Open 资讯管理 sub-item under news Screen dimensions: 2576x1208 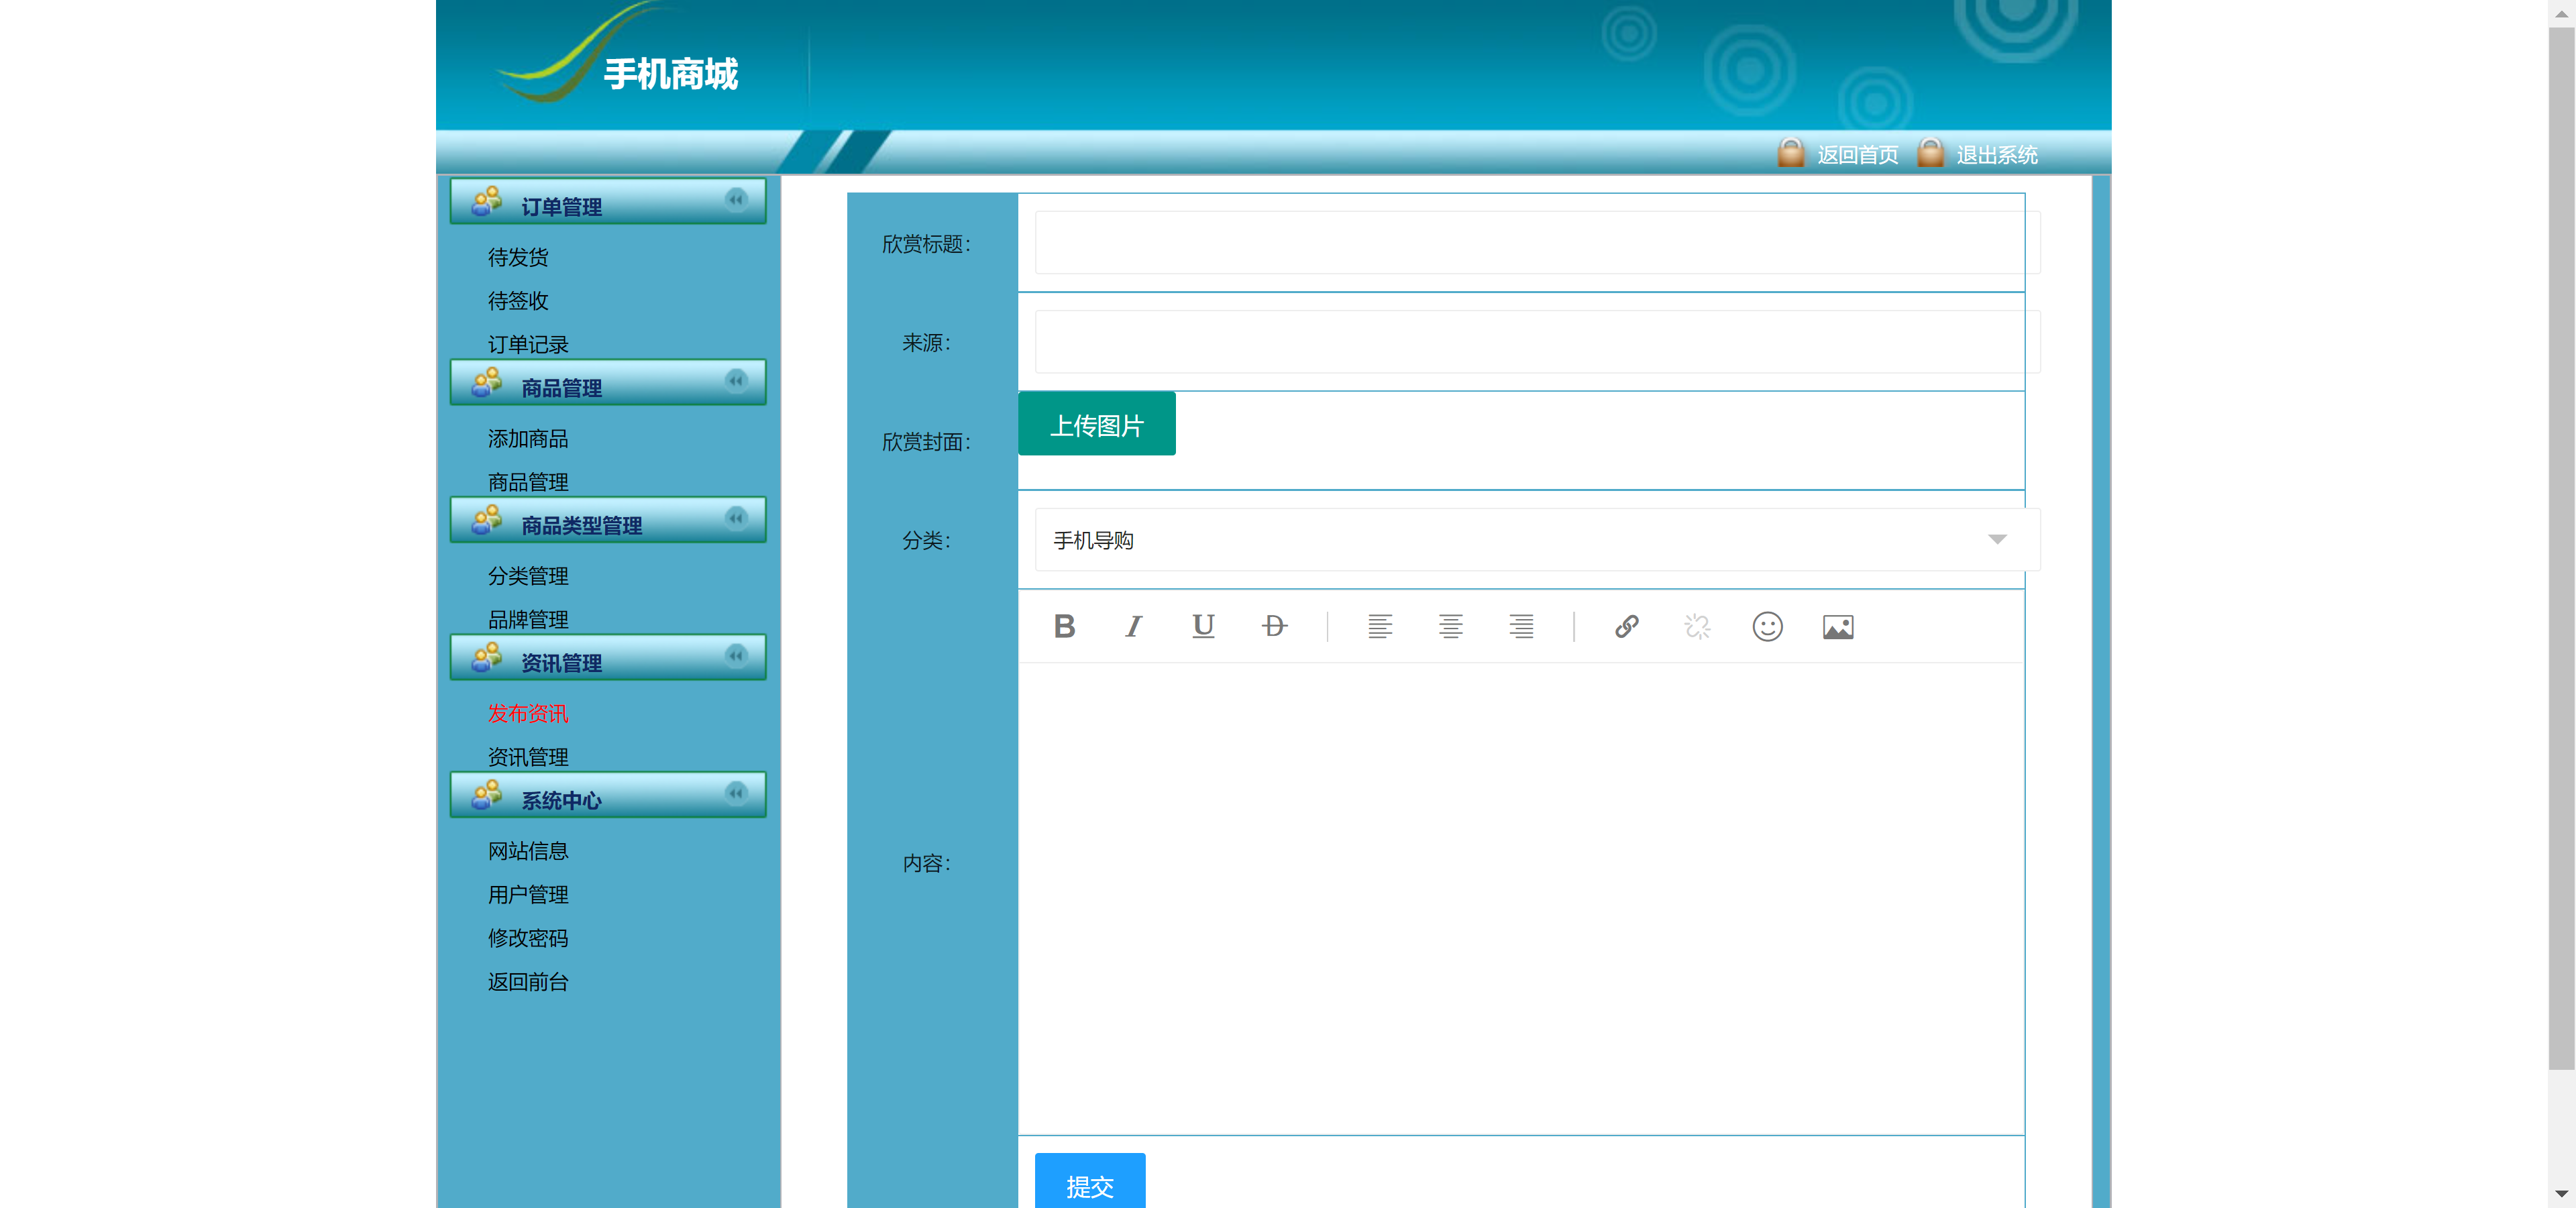pyautogui.click(x=528, y=757)
